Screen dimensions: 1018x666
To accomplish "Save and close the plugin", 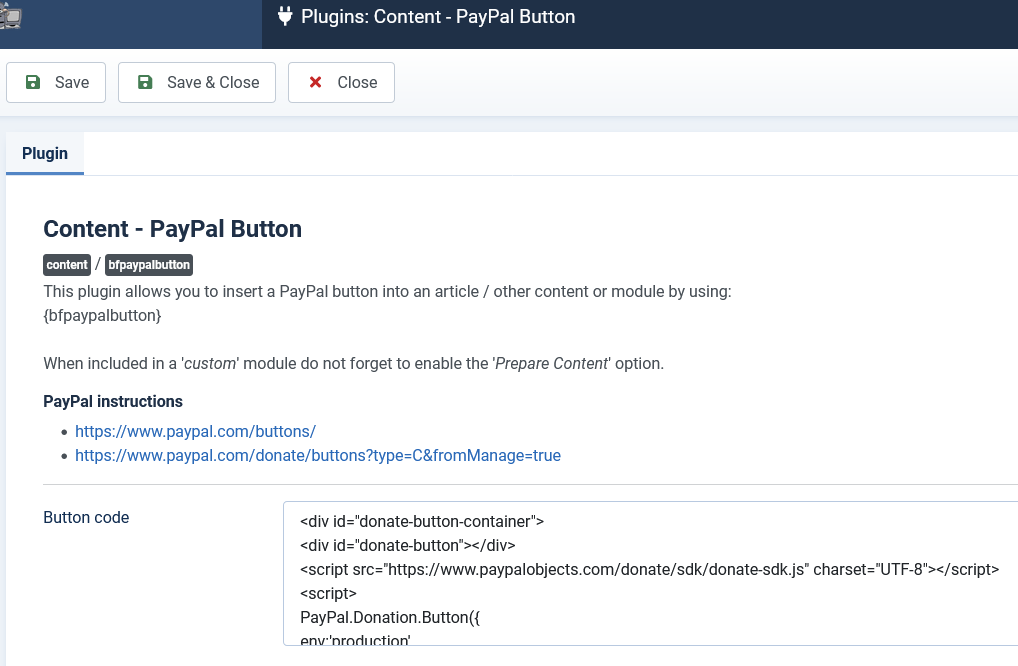I will tap(197, 82).
